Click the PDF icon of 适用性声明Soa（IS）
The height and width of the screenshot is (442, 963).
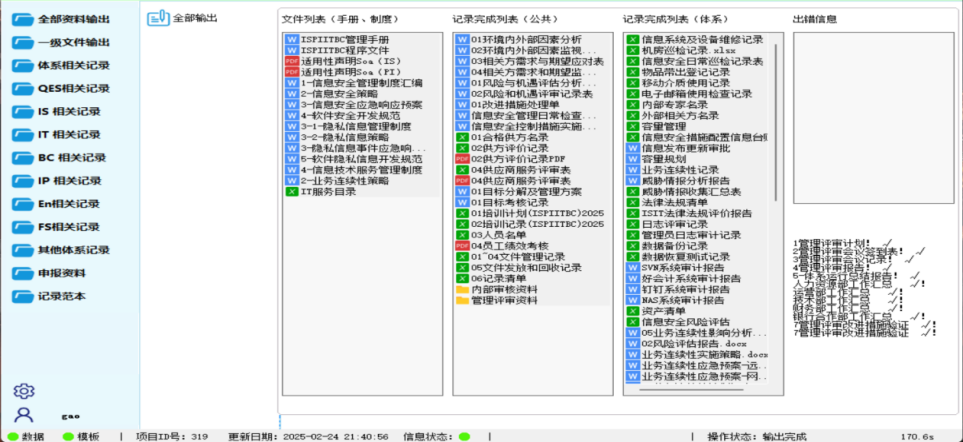pyautogui.click(x=291, y=61)
